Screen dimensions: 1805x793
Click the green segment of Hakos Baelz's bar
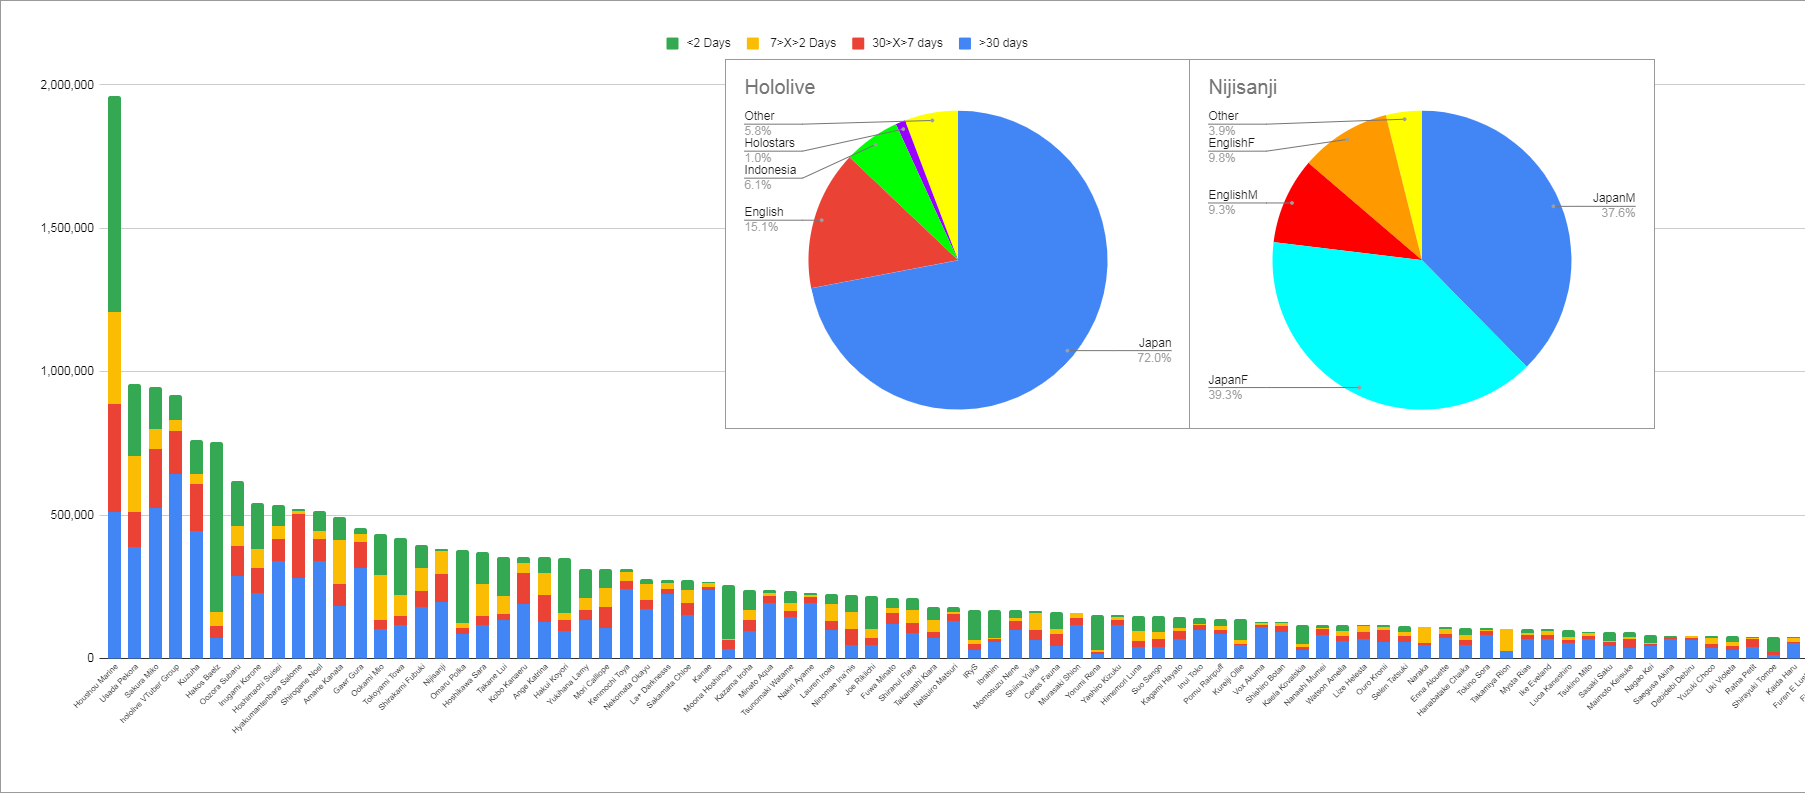pos(217,527)
